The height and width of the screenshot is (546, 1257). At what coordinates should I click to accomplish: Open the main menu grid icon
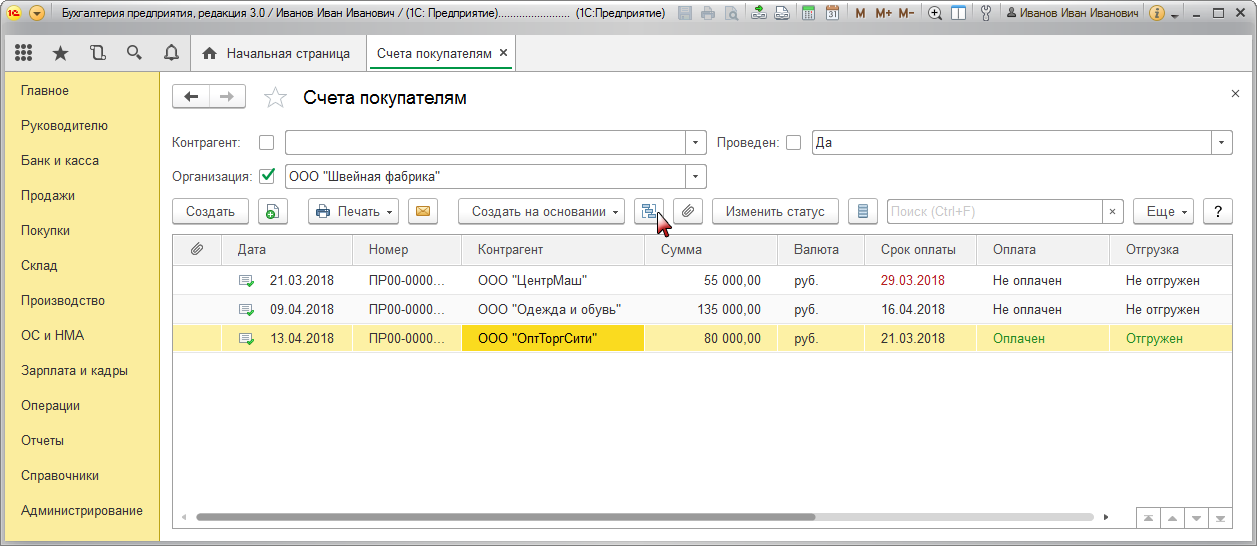pyautogui.click(x=24, y=53)
